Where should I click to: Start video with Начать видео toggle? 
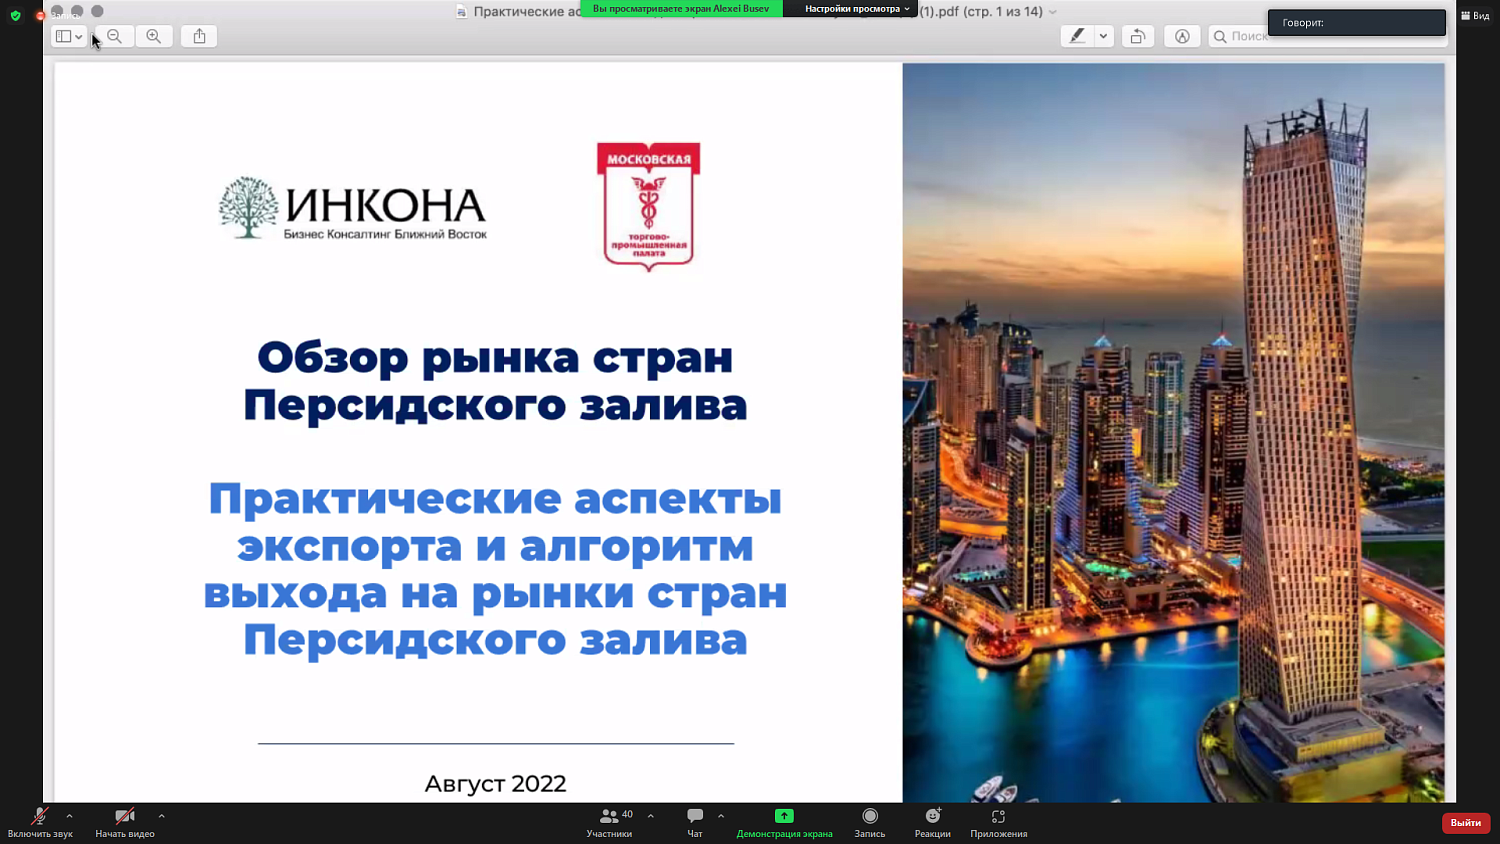click(x=122, y=822)
